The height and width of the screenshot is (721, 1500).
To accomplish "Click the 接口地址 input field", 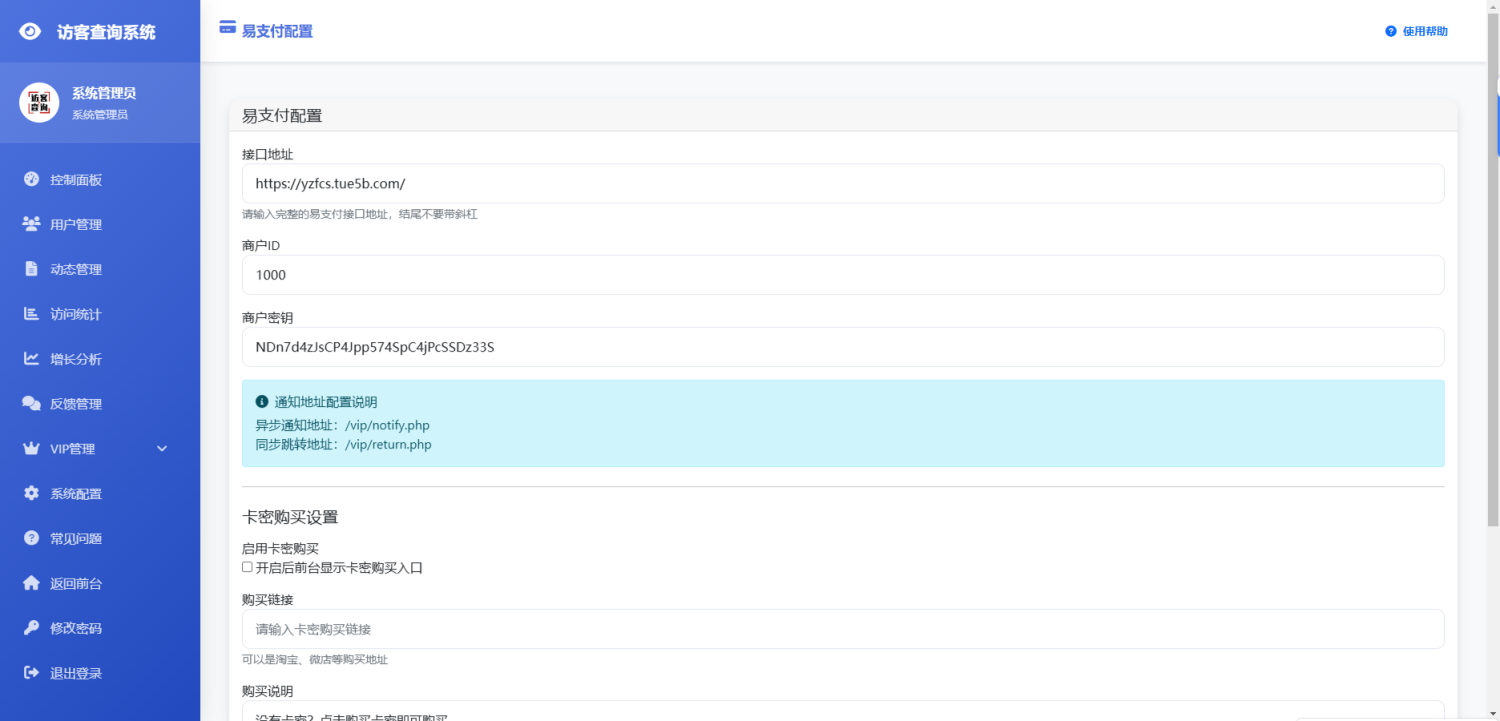I will pos(842,184).
